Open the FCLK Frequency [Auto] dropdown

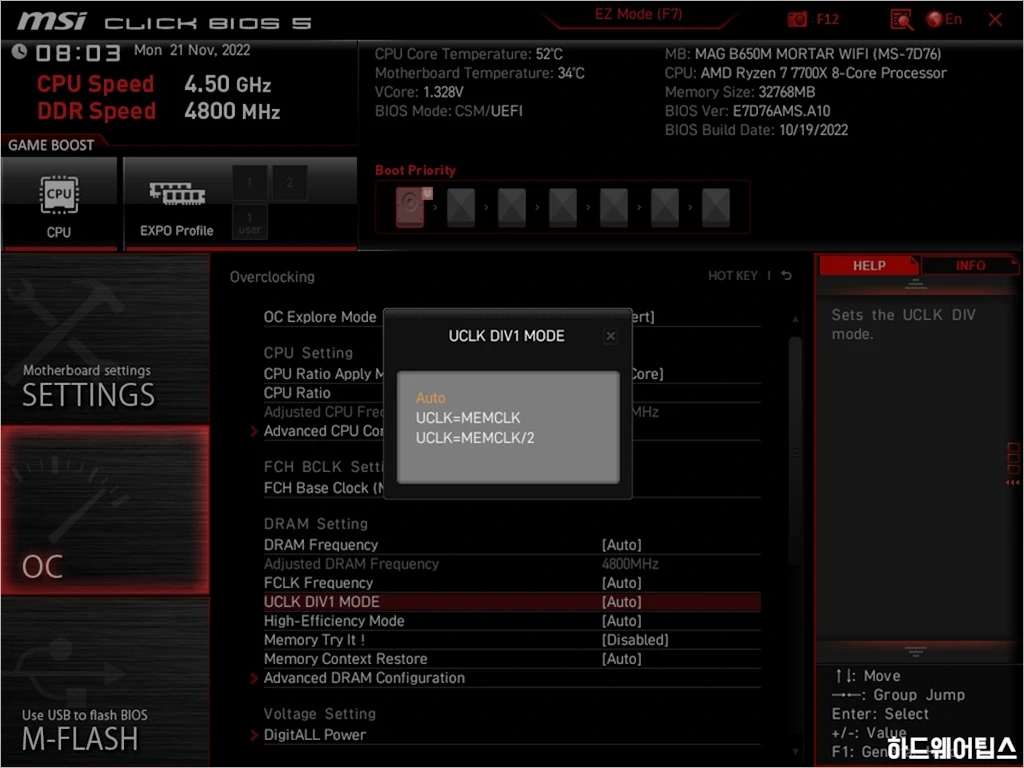click(x=621, y=583)
